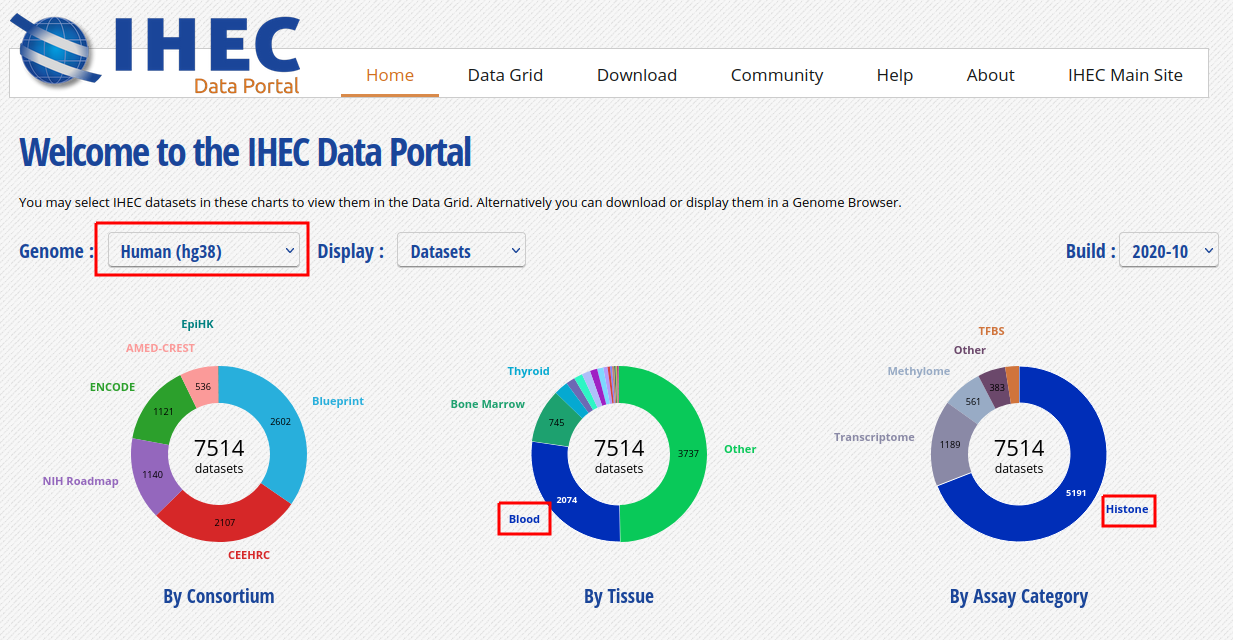Switch to the Data Grid tab

click(x=505, y=75)
